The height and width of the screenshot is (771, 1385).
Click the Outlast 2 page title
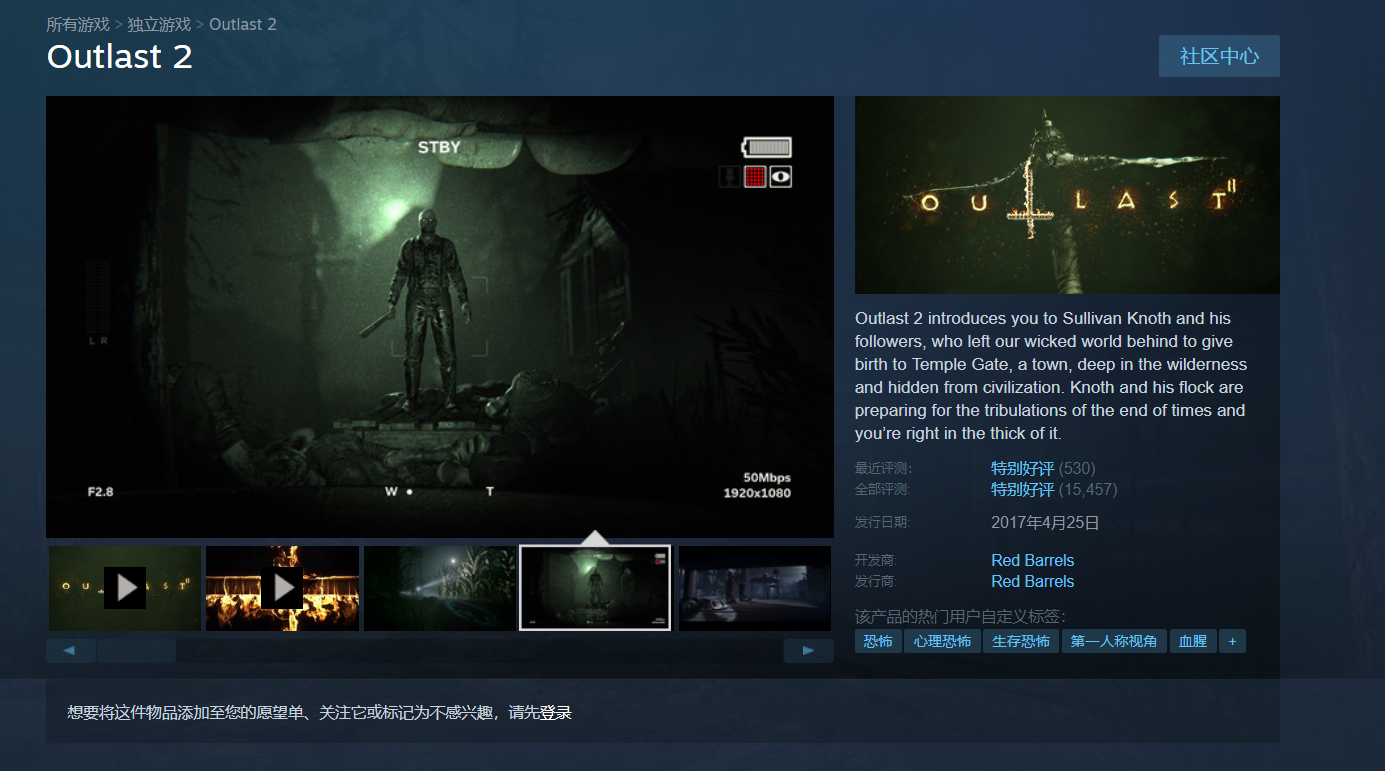click(x=120, y=57)
